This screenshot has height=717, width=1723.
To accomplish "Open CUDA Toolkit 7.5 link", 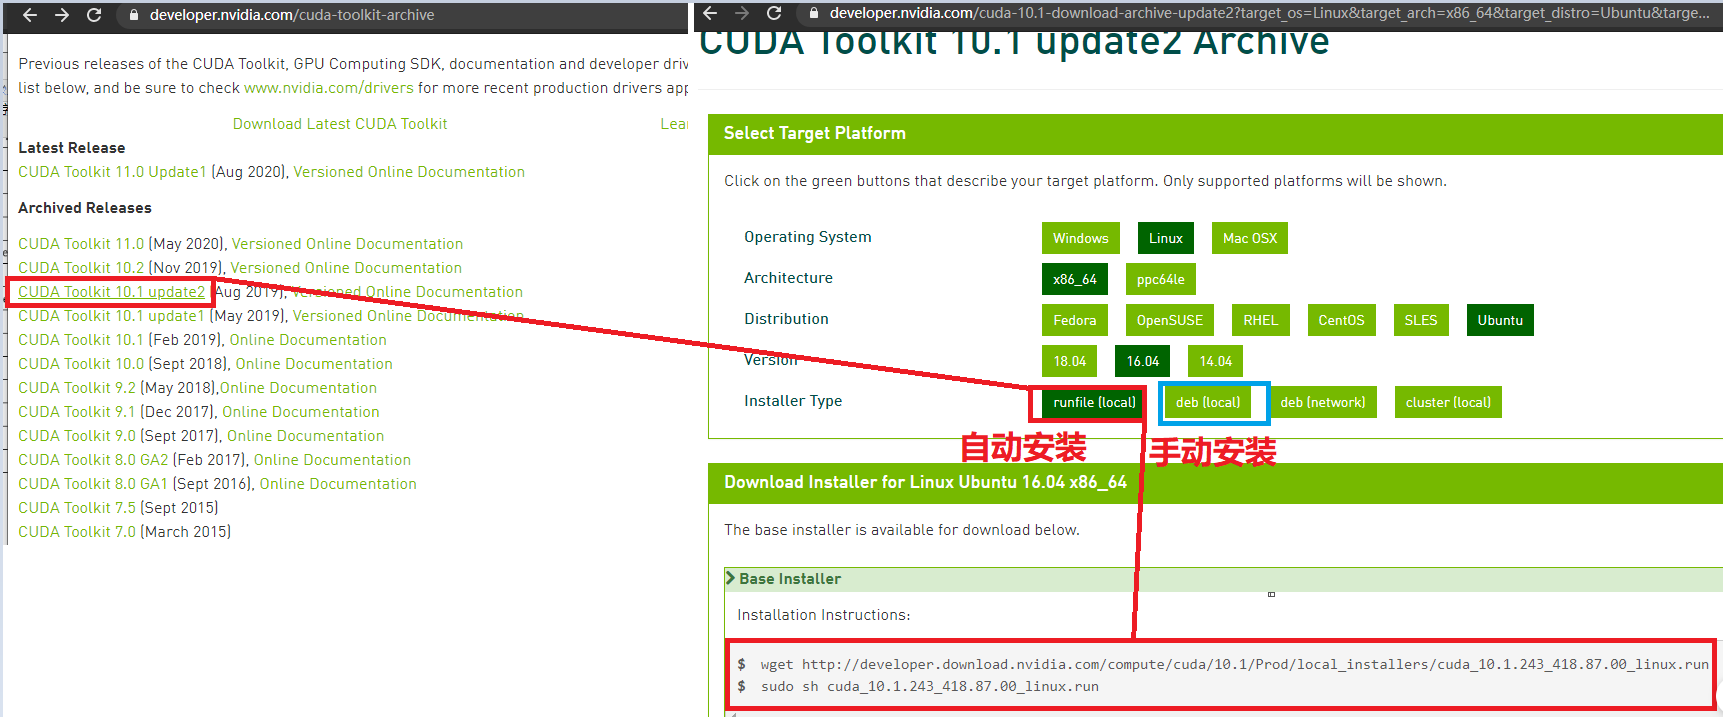I will click(77, 508).
